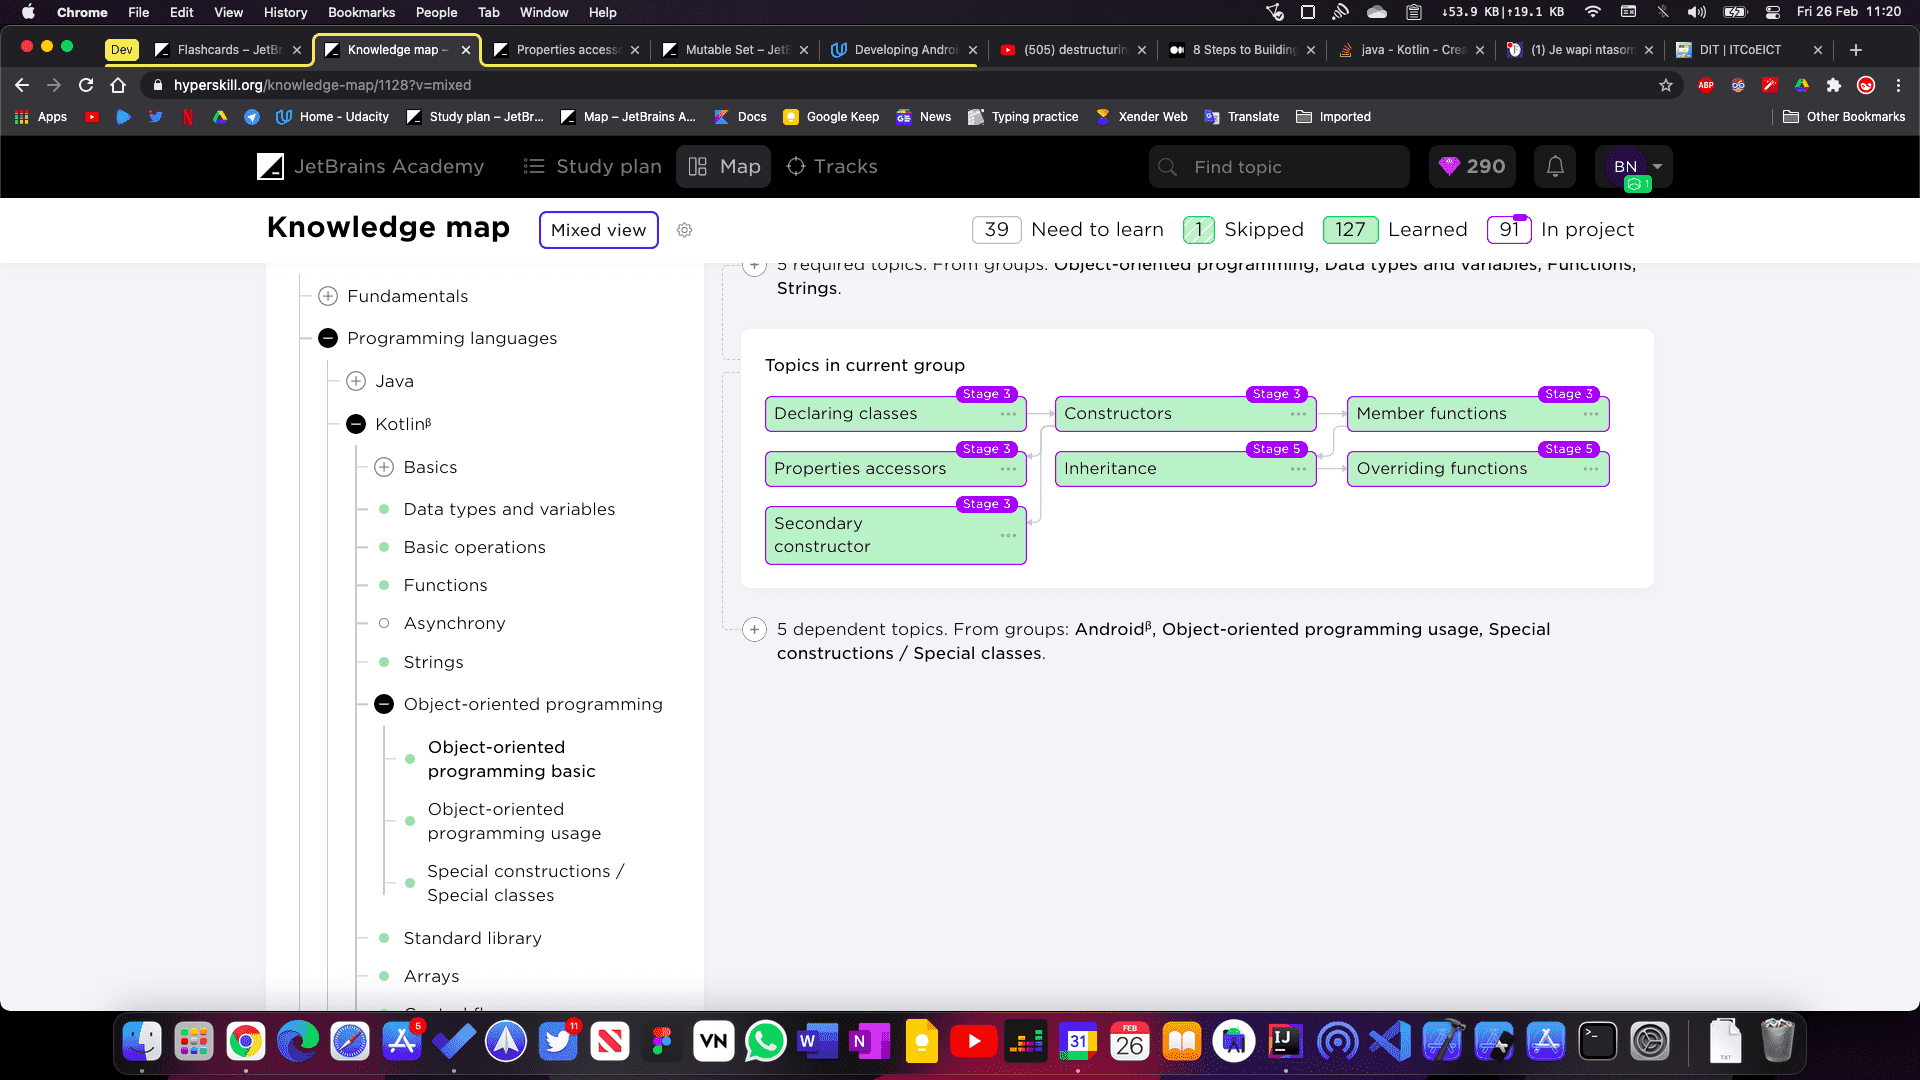This screenshot has height=1080, width=1920.
Task: Reload the current page
Action: [x=86, y=85]
